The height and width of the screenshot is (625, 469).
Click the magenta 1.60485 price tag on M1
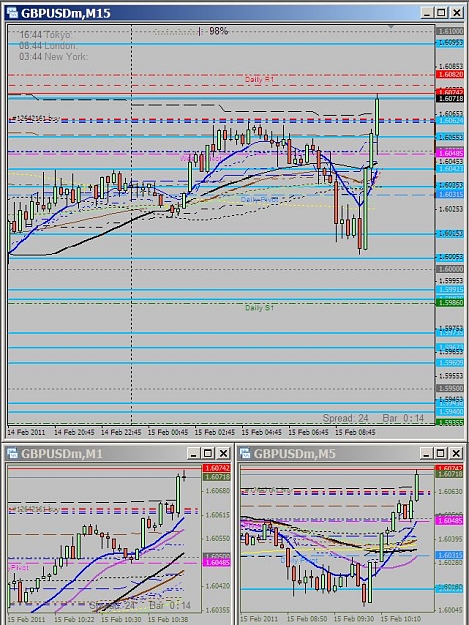[x=217, y=563]
